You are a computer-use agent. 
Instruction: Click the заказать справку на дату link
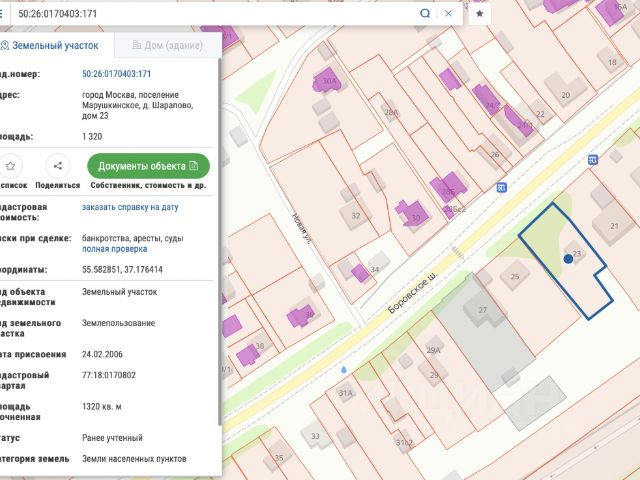tap(130, 207)
